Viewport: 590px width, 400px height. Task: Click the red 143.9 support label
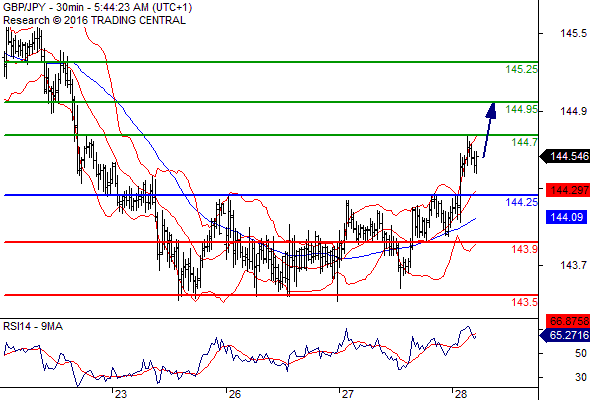525,249
